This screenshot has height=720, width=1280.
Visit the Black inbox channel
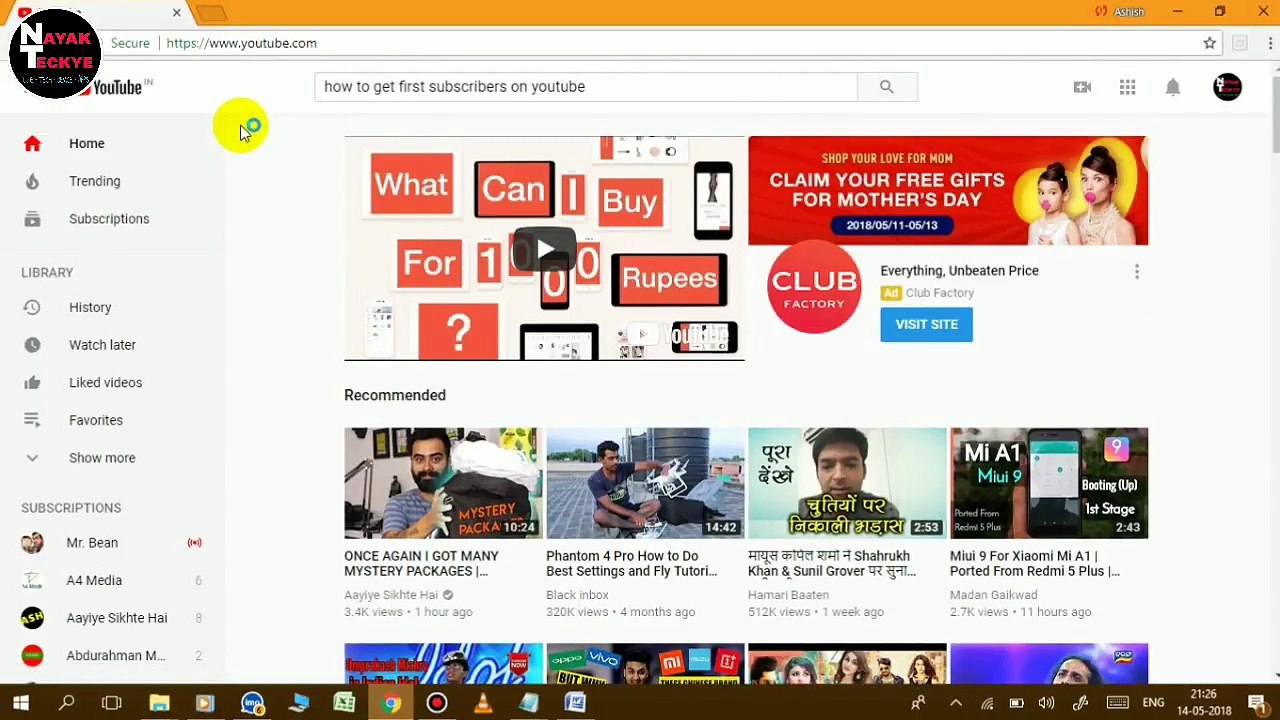[x=577, y=595]
